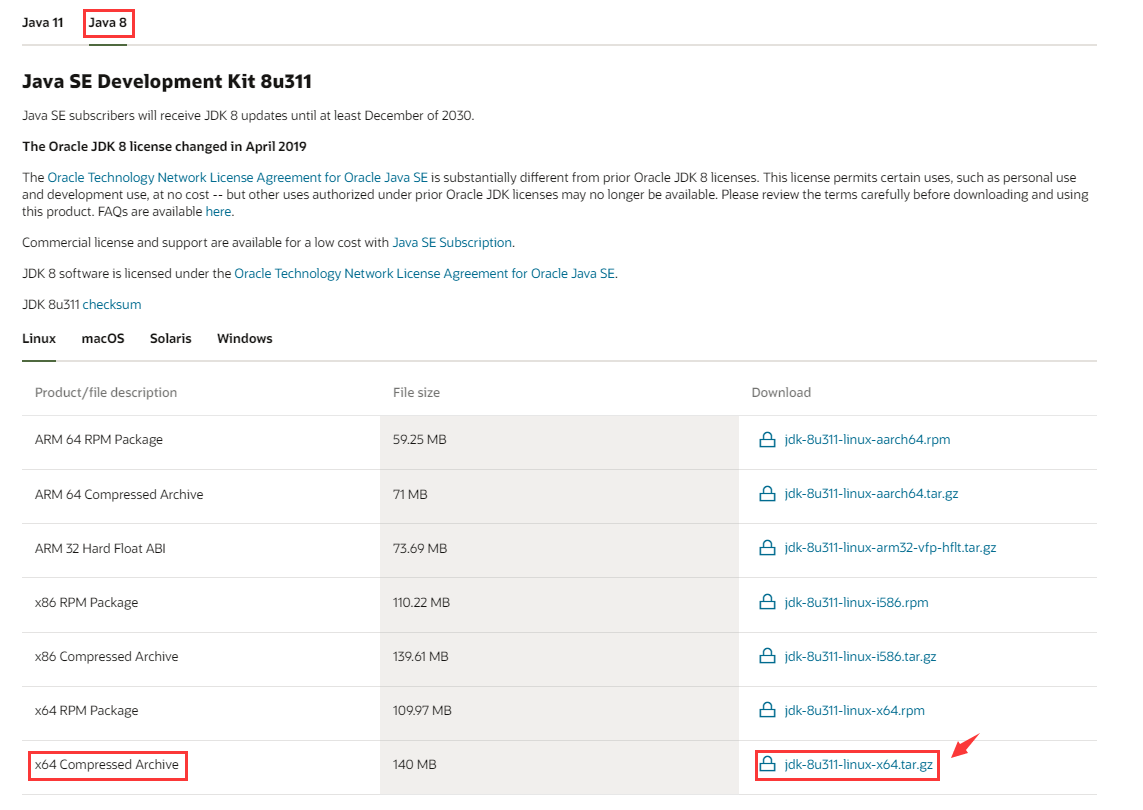1143x810 pixels.
Task: Click the 'Java SE Development Kit 8u311' heading
Action: click(167, 81)
